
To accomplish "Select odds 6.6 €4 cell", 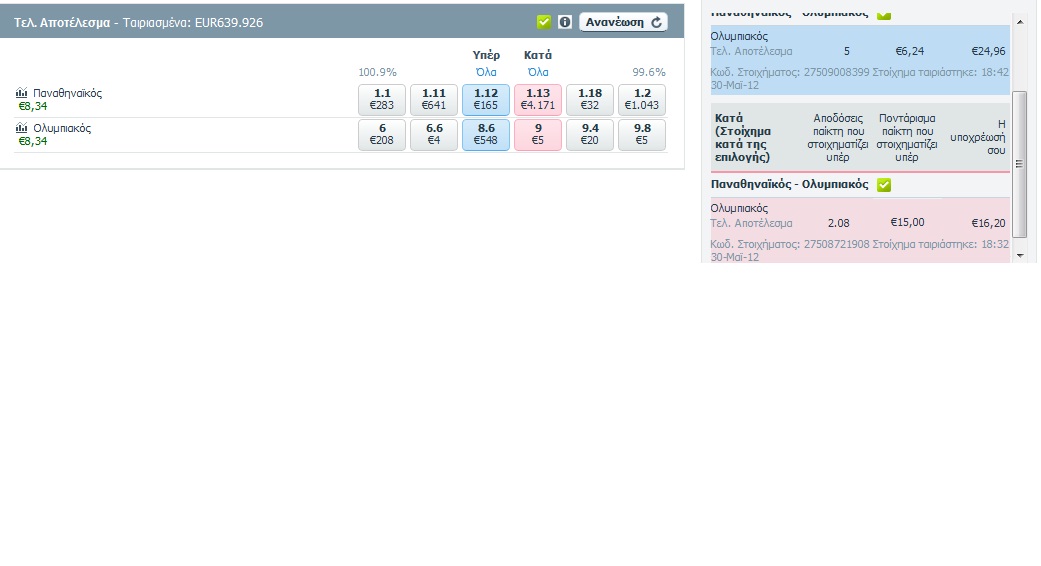I will tap(434, 135).
